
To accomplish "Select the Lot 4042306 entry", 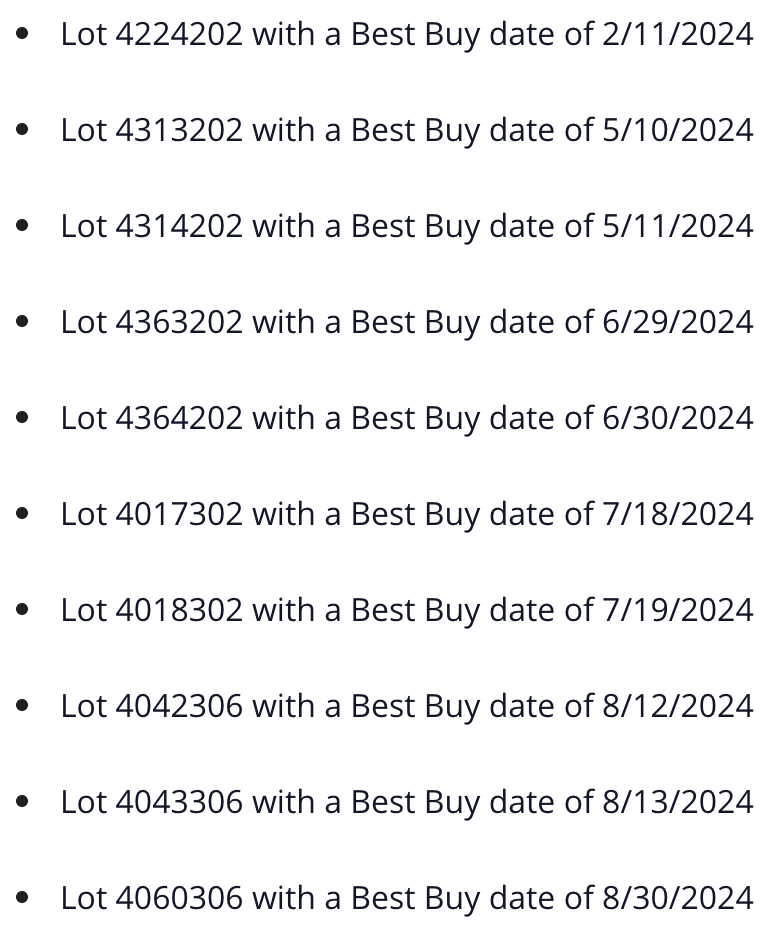I will 407,707.
